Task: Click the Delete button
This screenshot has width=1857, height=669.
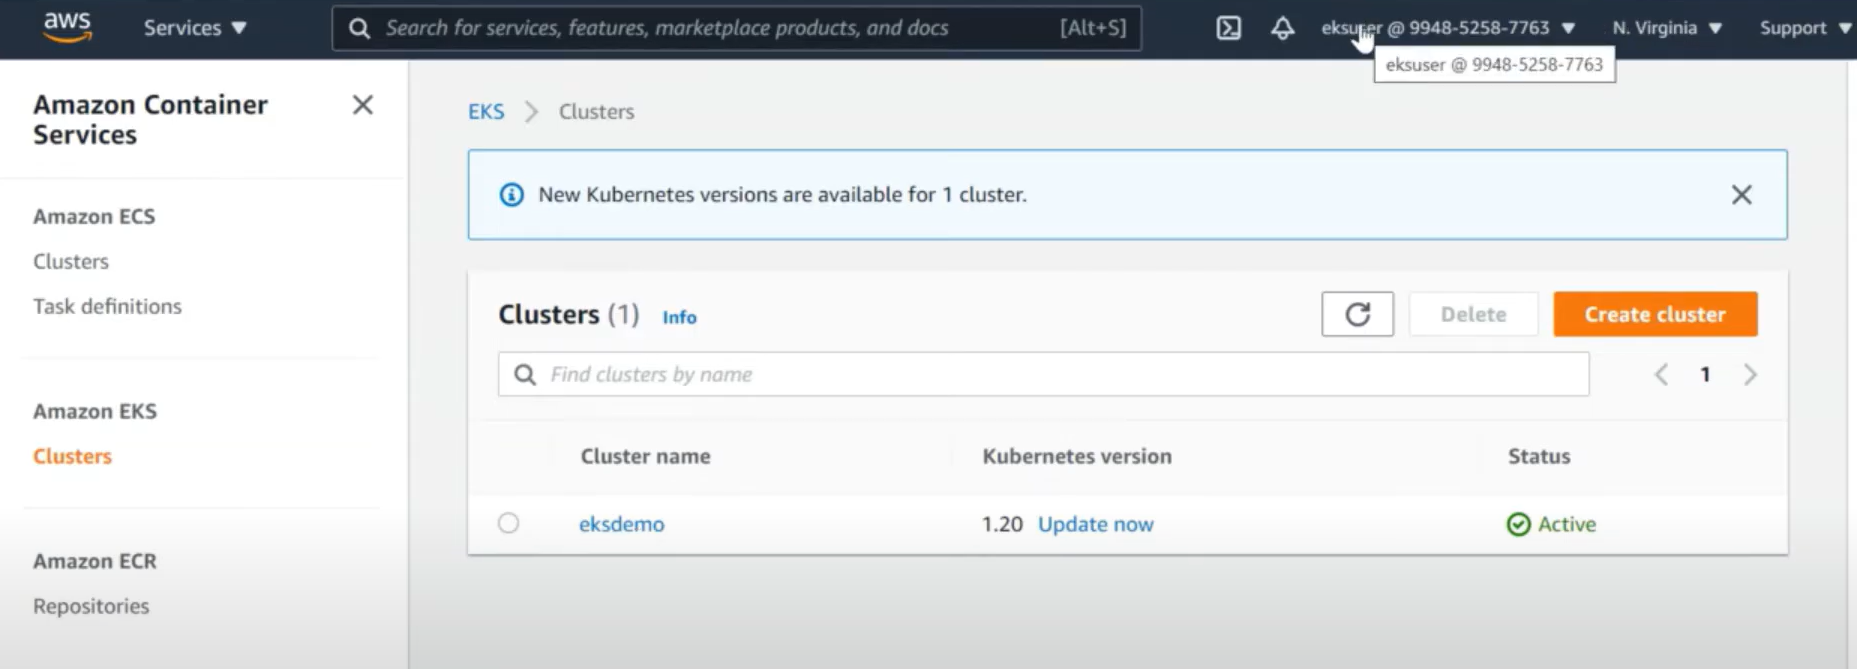Action: [1473, 314]
